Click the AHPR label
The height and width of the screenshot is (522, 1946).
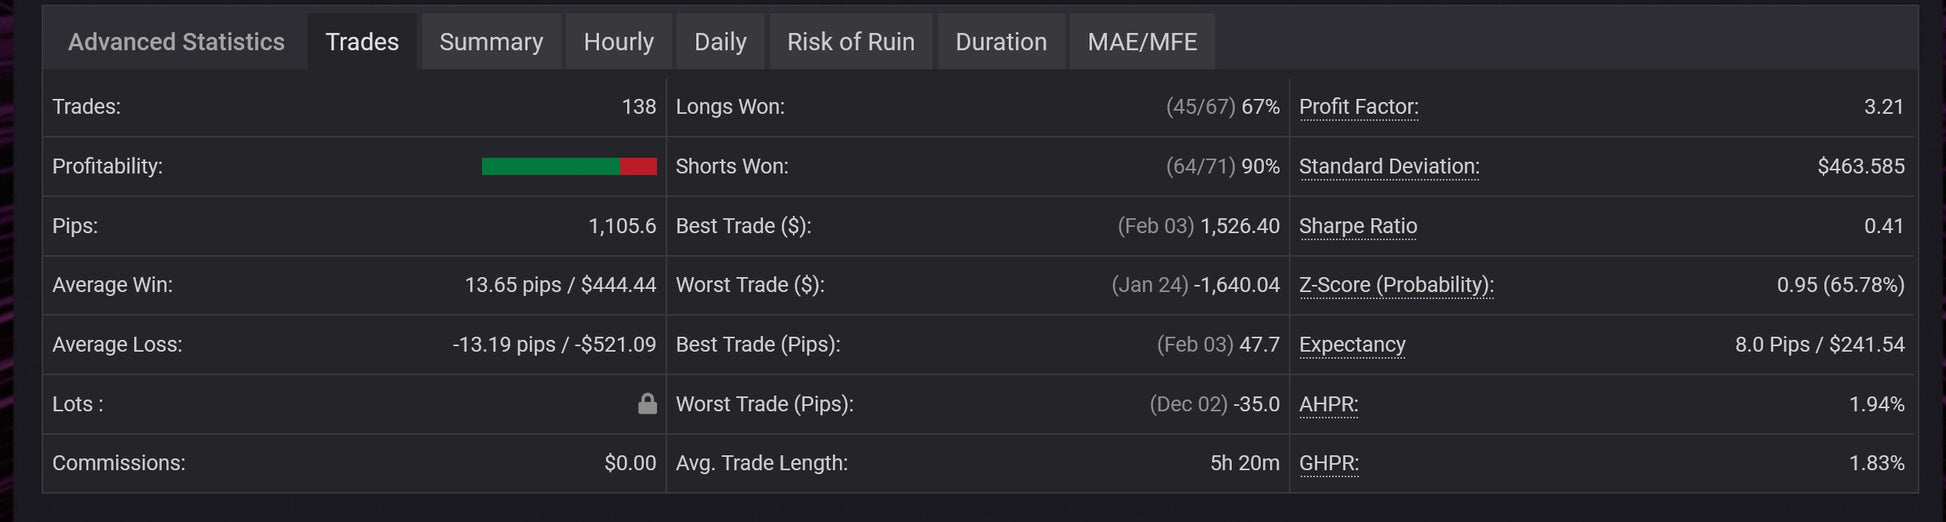(x=1328, y=404)
